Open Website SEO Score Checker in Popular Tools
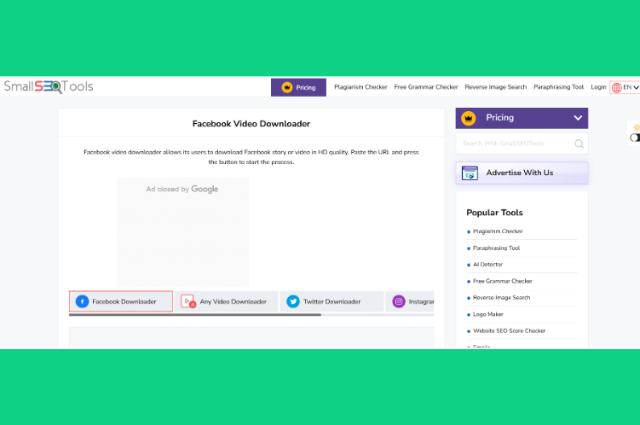 [509, 331]
